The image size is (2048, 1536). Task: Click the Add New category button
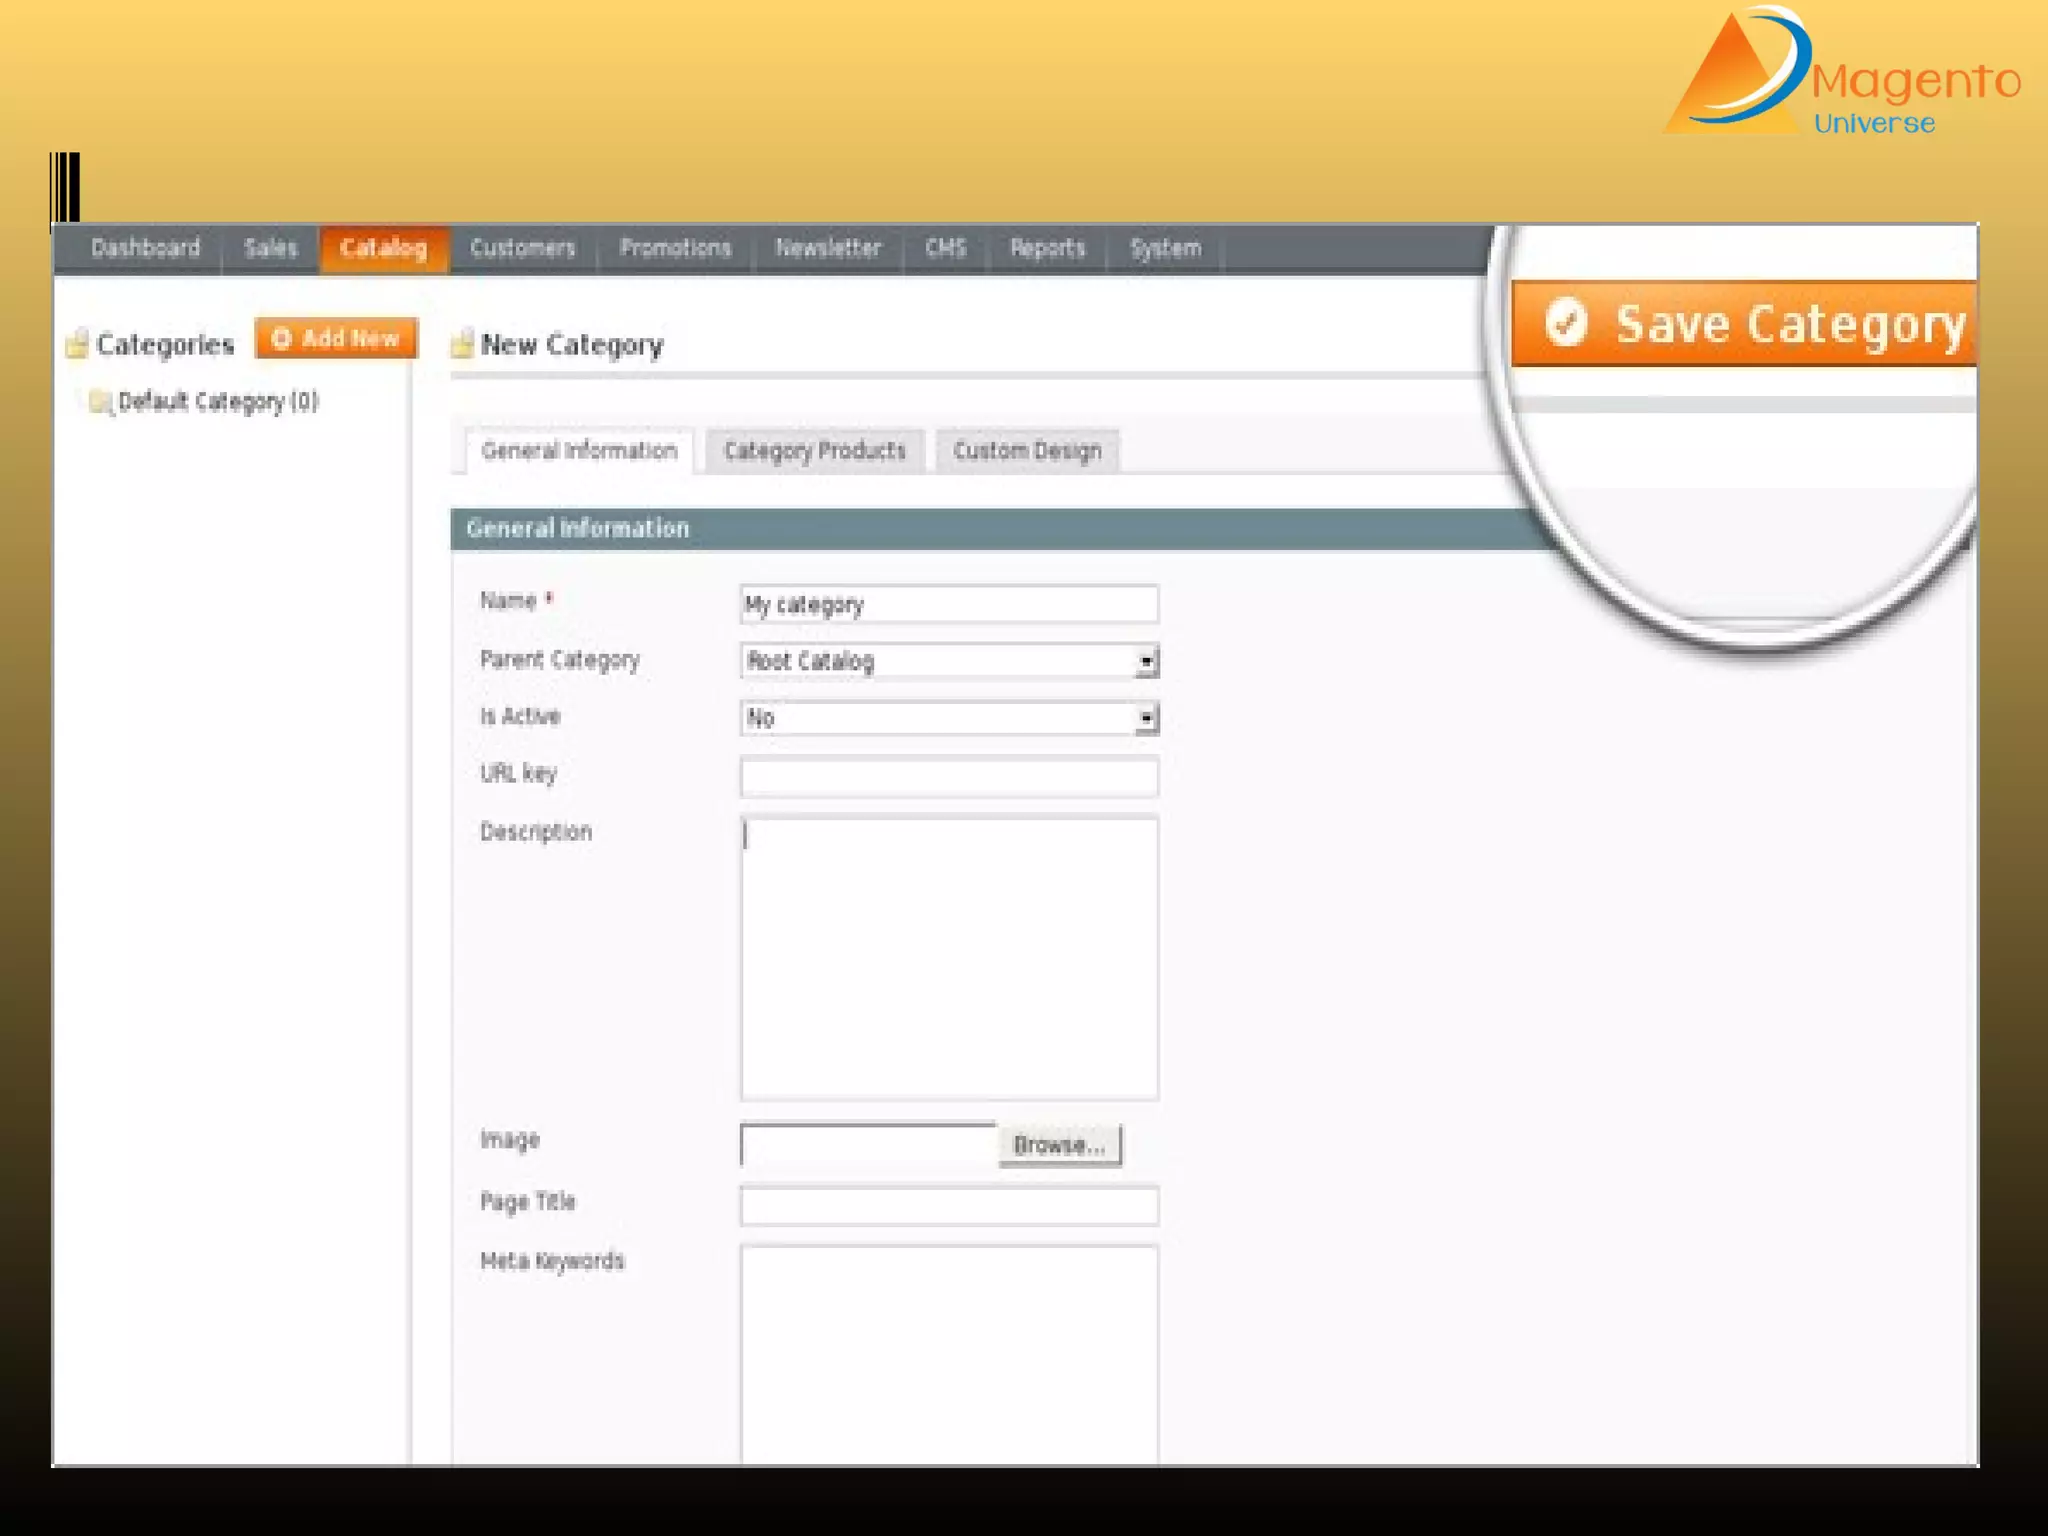pyautogui.click(x=336, y=338)
